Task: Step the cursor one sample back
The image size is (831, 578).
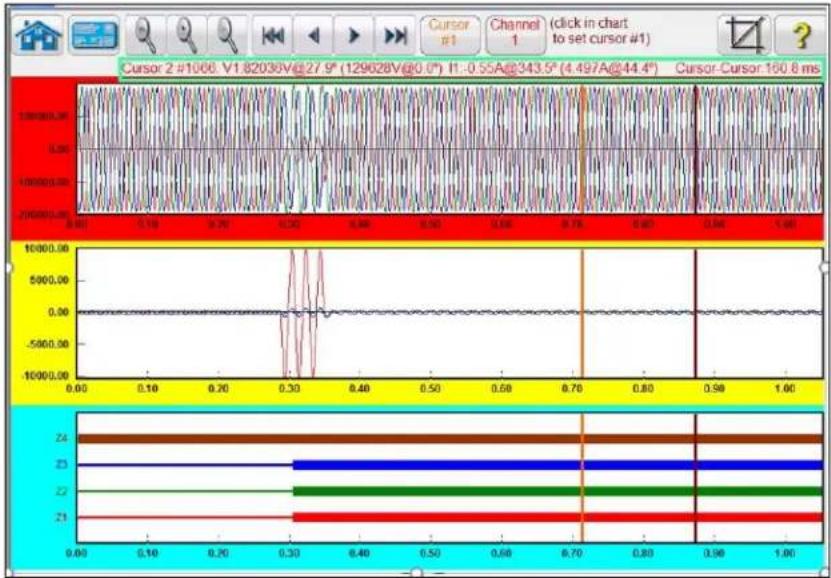Action: tap(314, 36)
